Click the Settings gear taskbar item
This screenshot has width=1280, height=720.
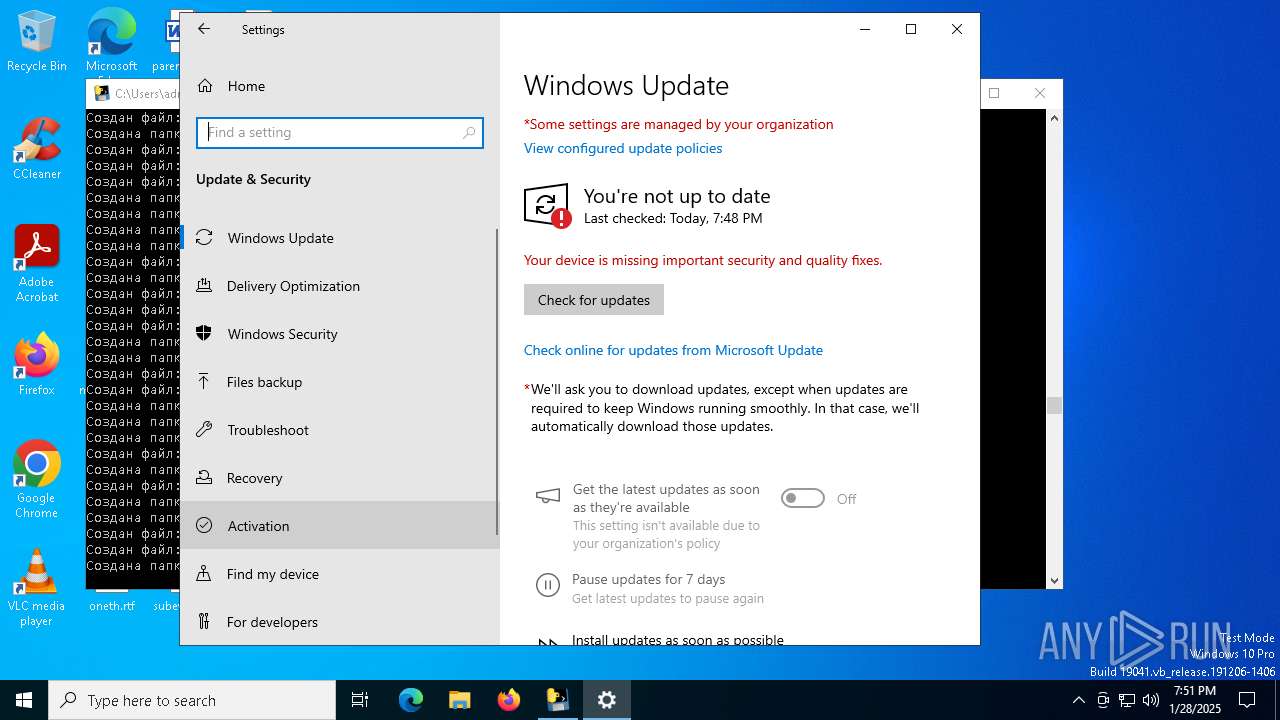pos(606,700)
